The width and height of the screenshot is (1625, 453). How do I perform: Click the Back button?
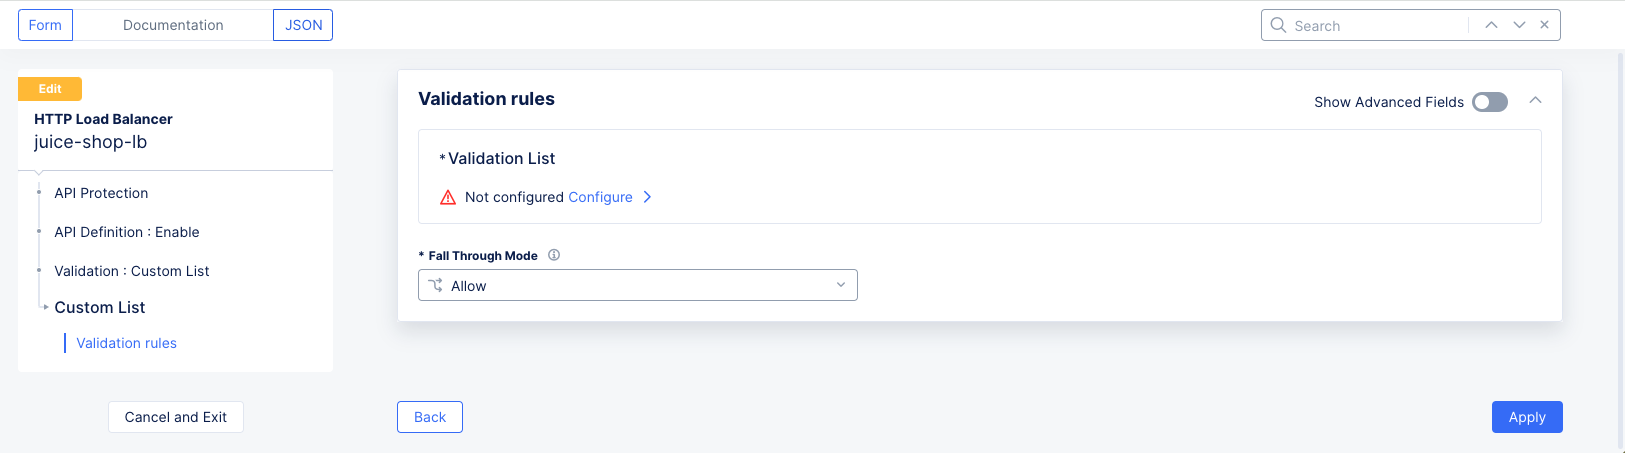tap(430, 417)
